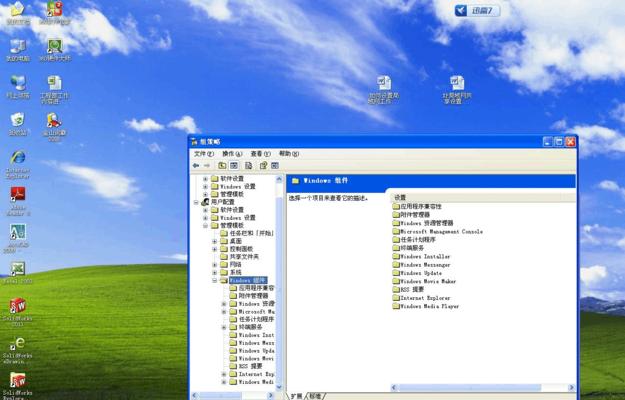
Task: Click the Up One Level folder toolbar icon
Action: tap(222, 165)
